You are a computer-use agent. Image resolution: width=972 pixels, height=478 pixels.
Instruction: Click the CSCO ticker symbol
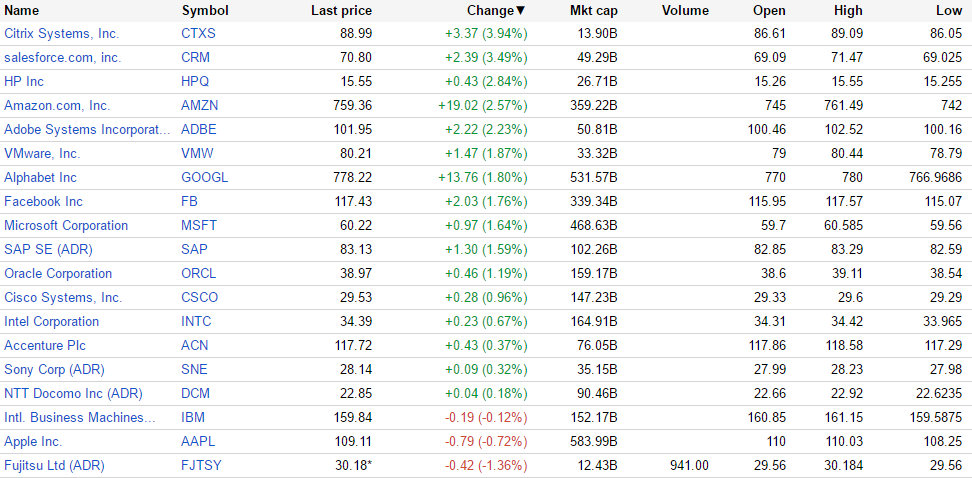click(x=200, y=298)
